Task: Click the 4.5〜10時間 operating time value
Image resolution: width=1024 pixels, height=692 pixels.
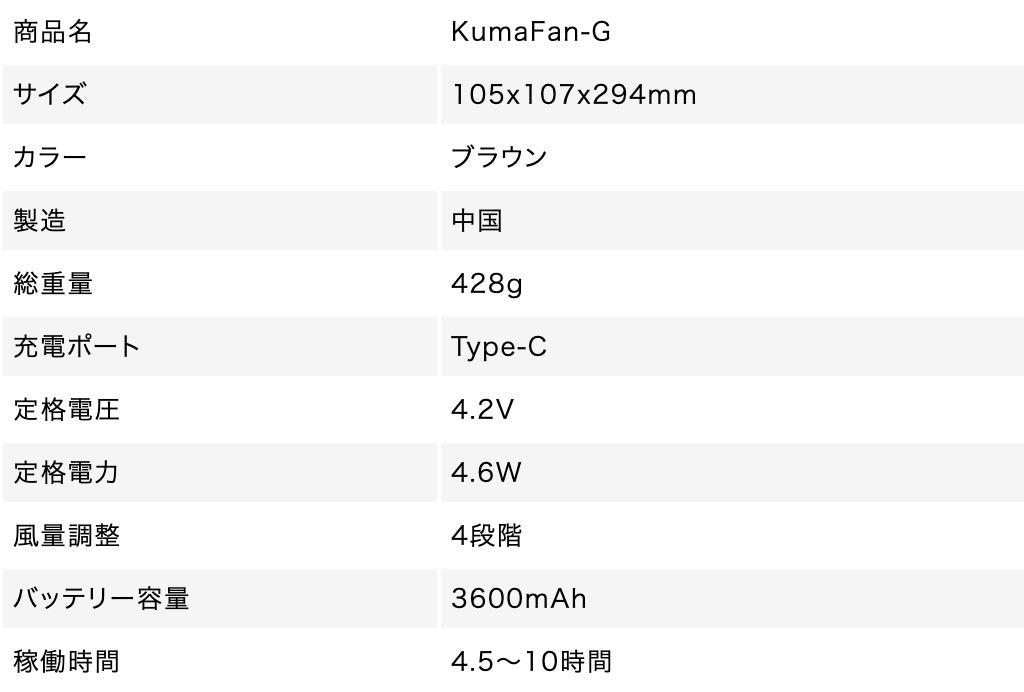Action: pos(531,662)
